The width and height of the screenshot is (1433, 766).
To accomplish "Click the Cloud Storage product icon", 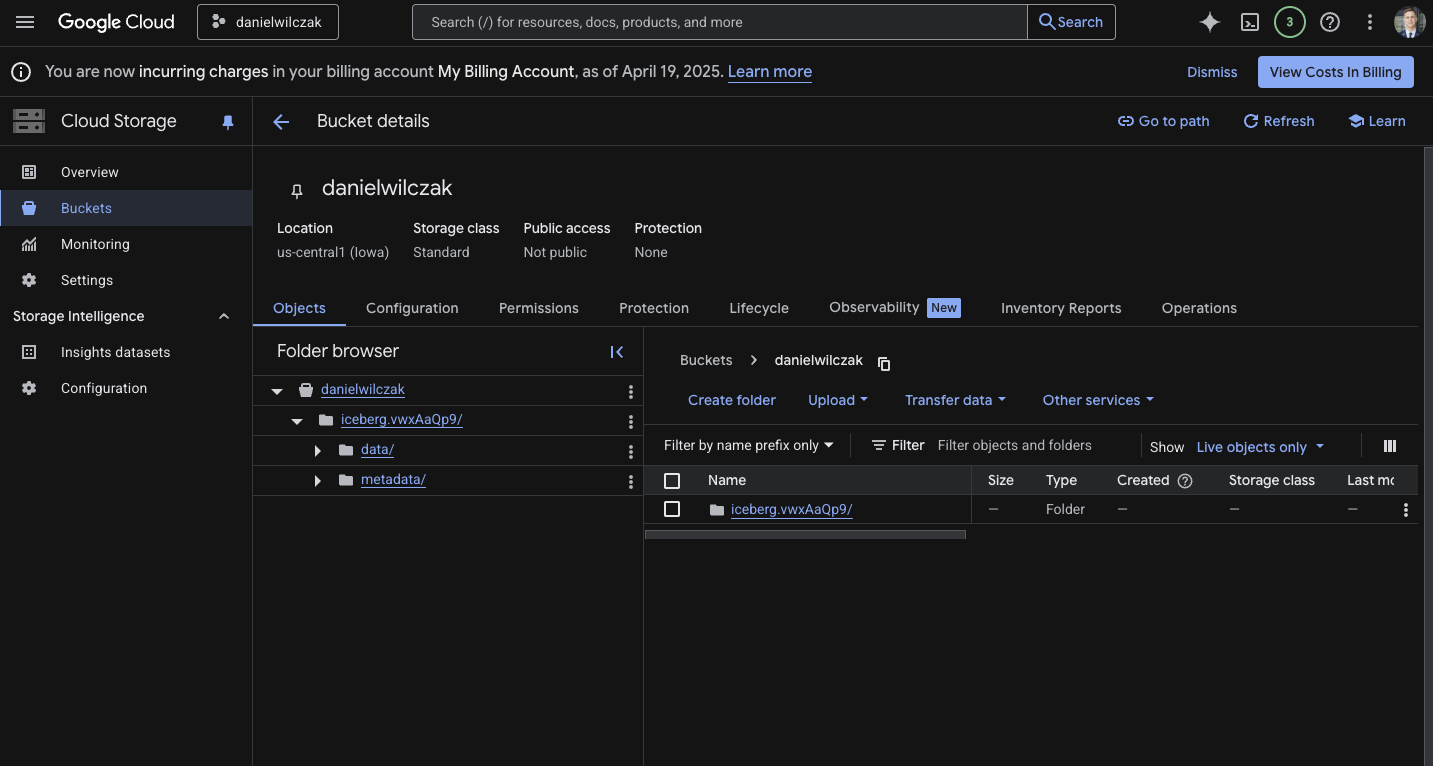I will (x=29, y=122).
